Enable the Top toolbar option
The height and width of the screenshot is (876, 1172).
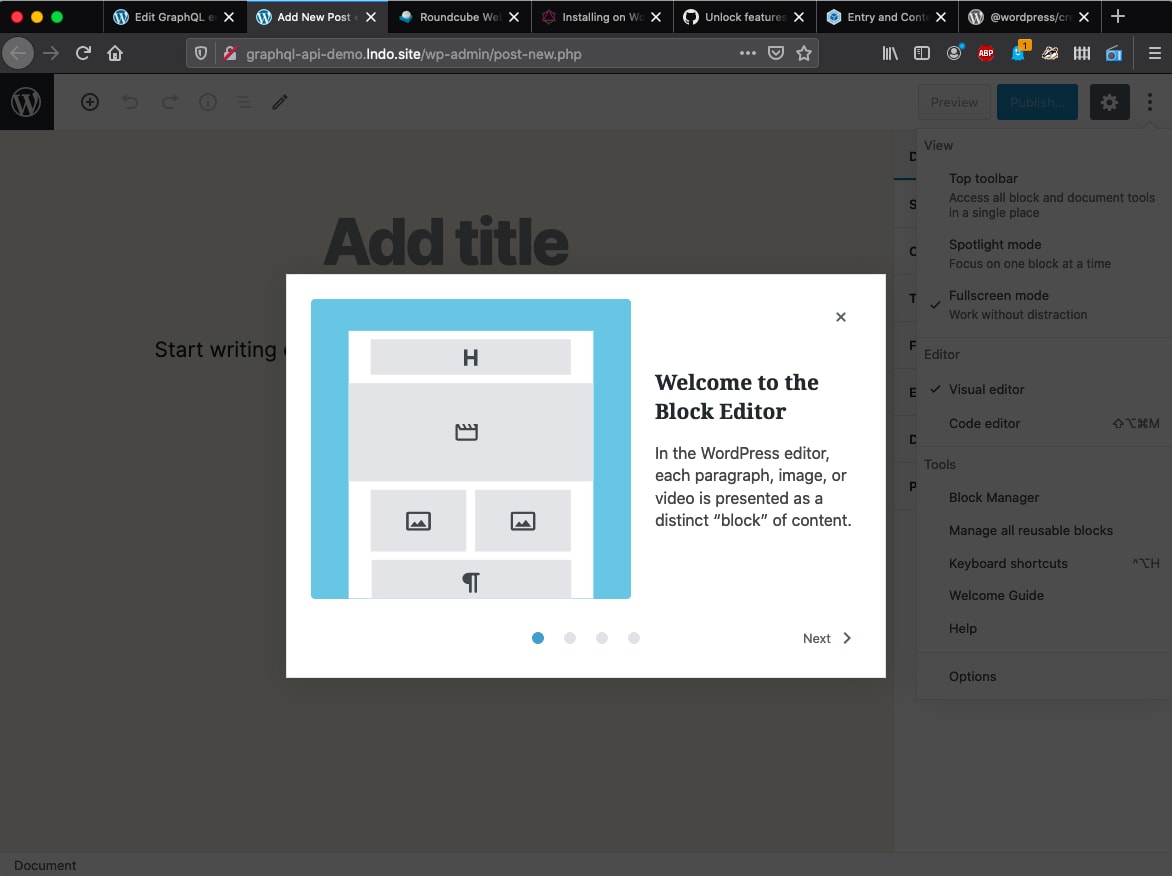coord(1050,194)
